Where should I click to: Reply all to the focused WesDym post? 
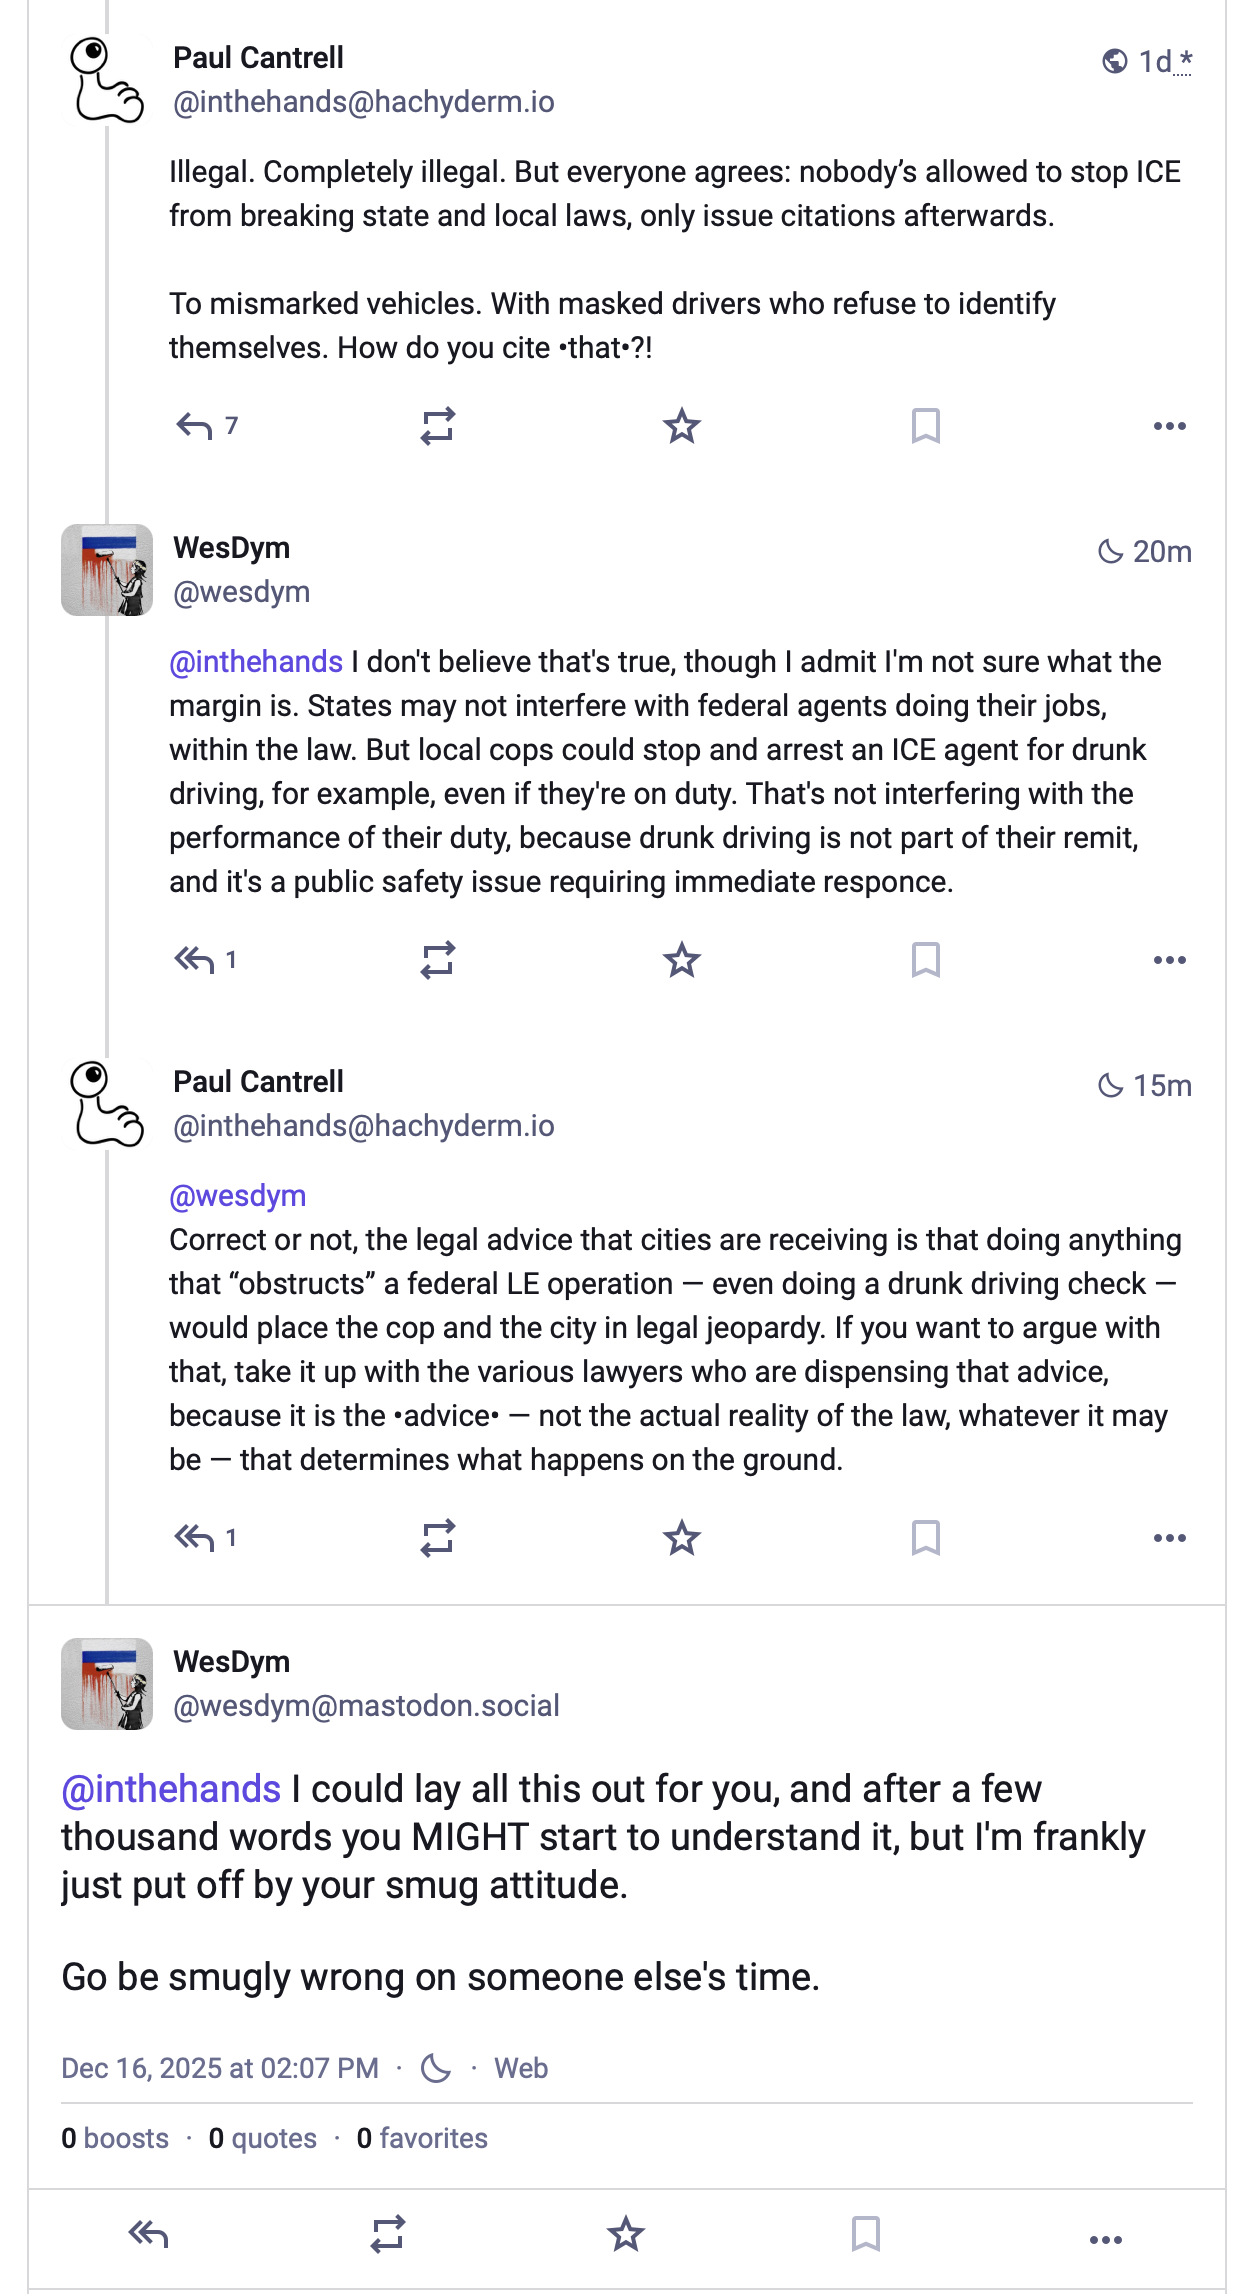[x=149, y=2234]
